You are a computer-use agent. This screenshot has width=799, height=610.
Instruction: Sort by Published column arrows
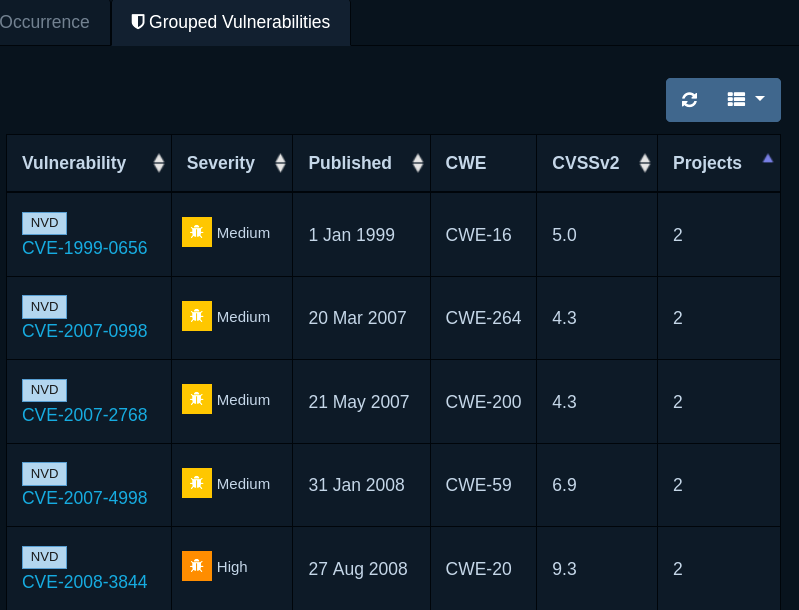click(418, 163)
